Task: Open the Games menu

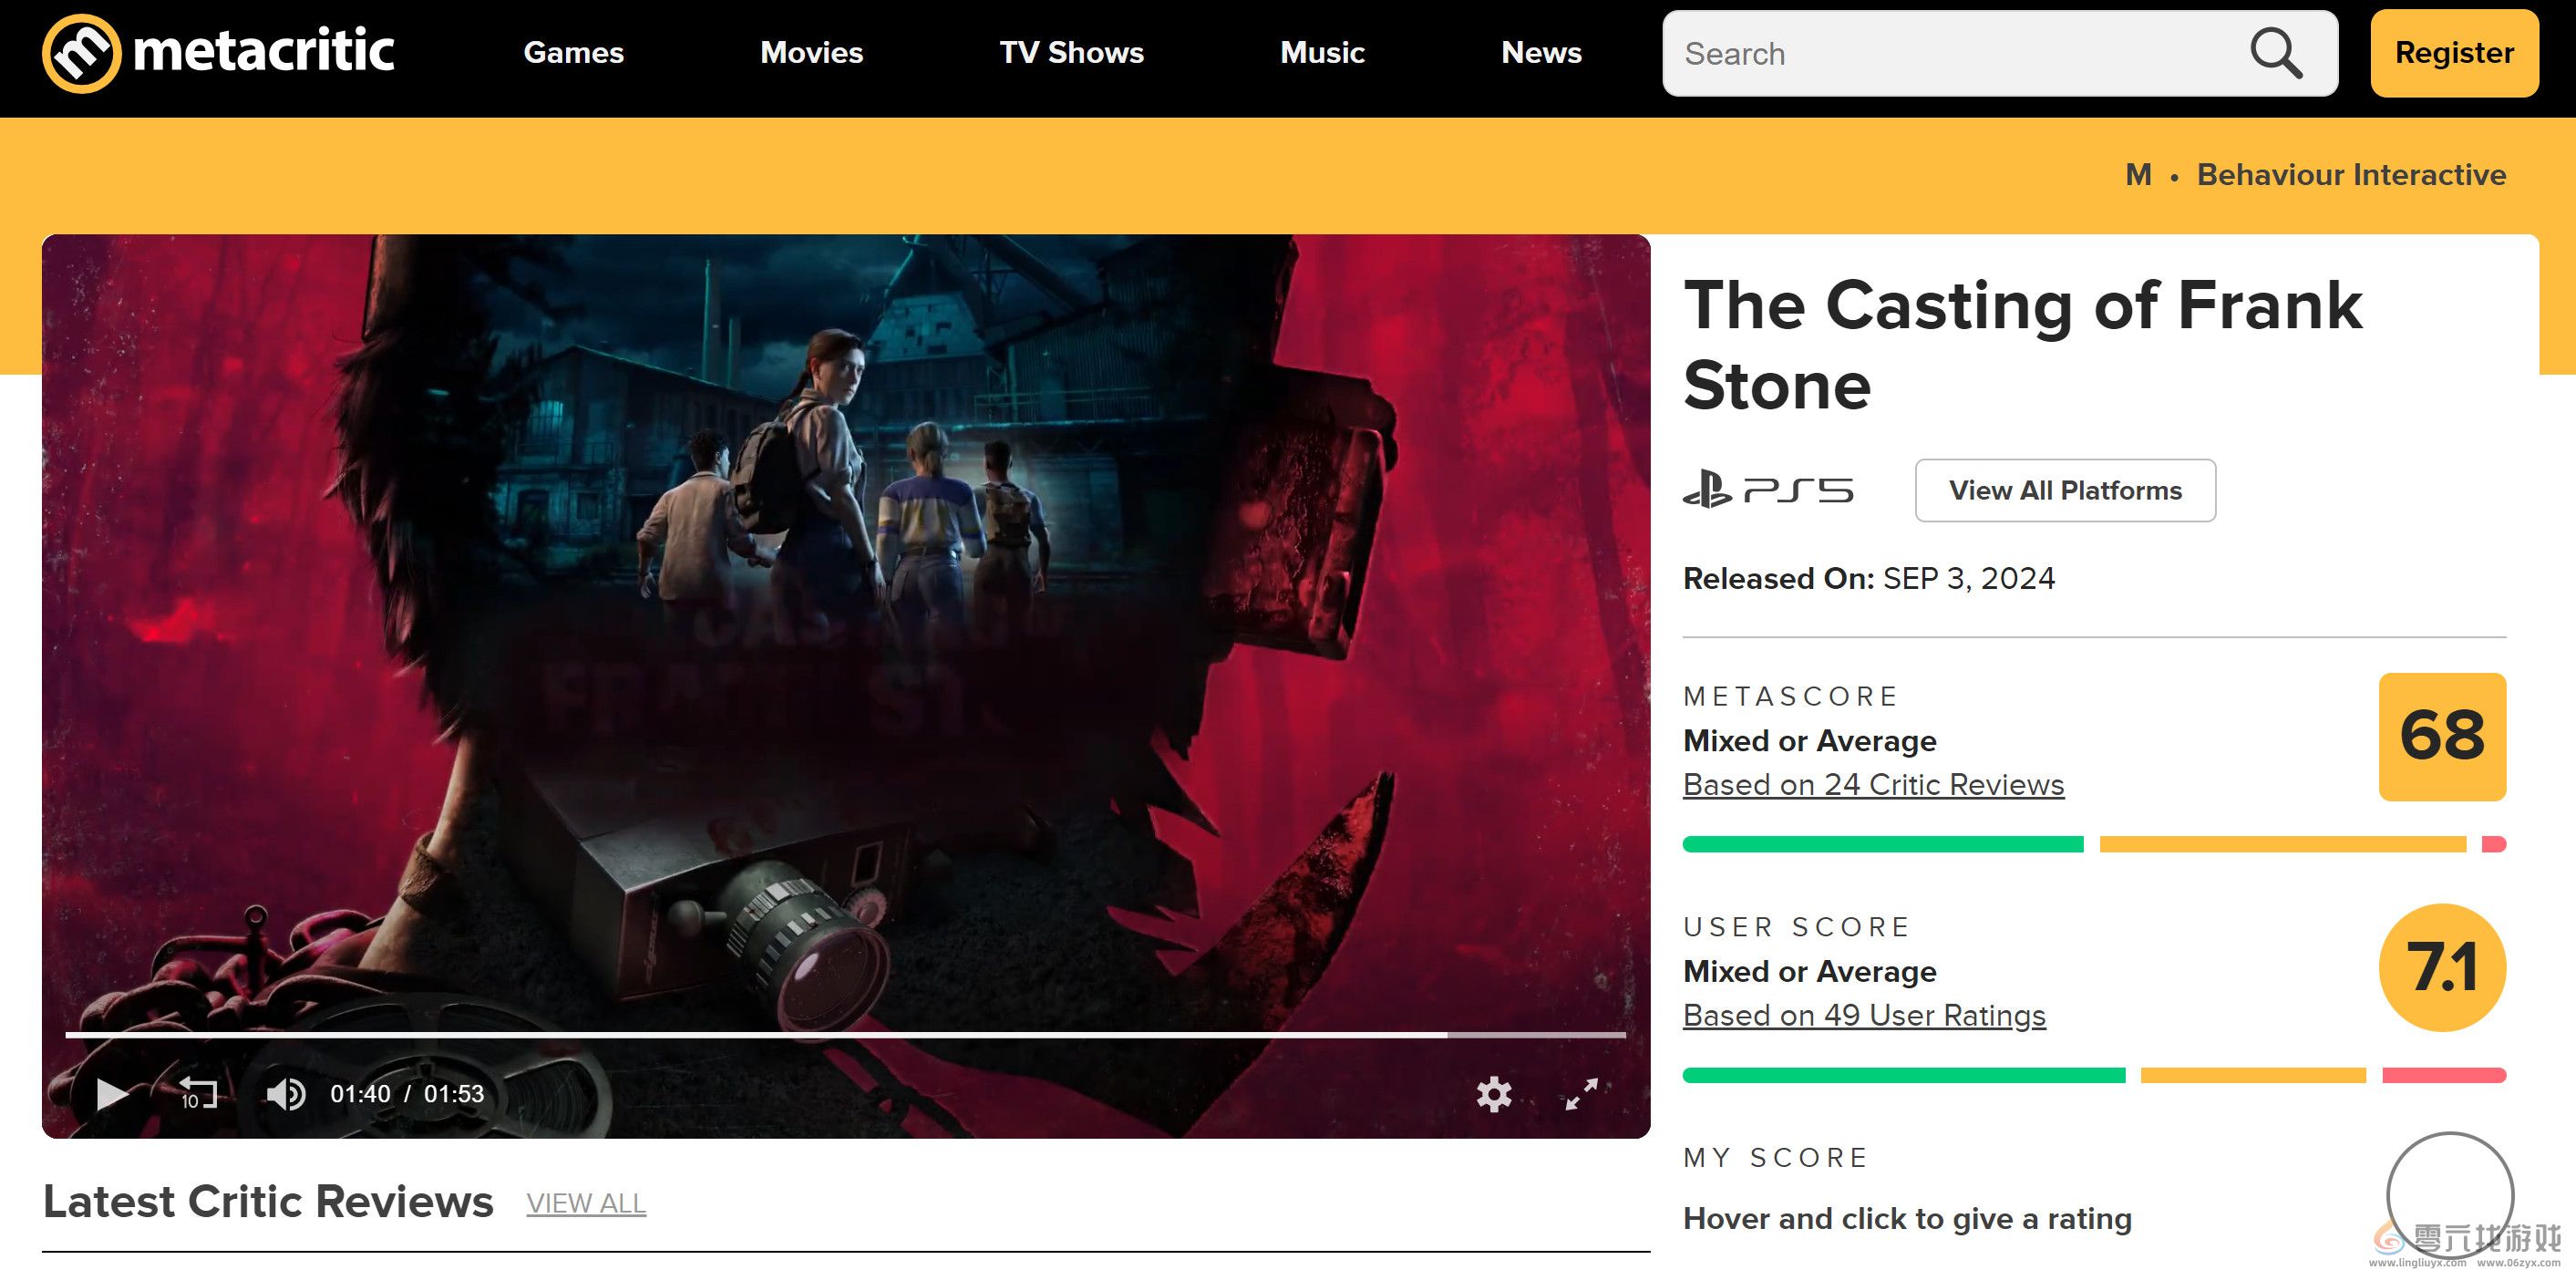Action: pyautogui.click(x=573, y=53)
